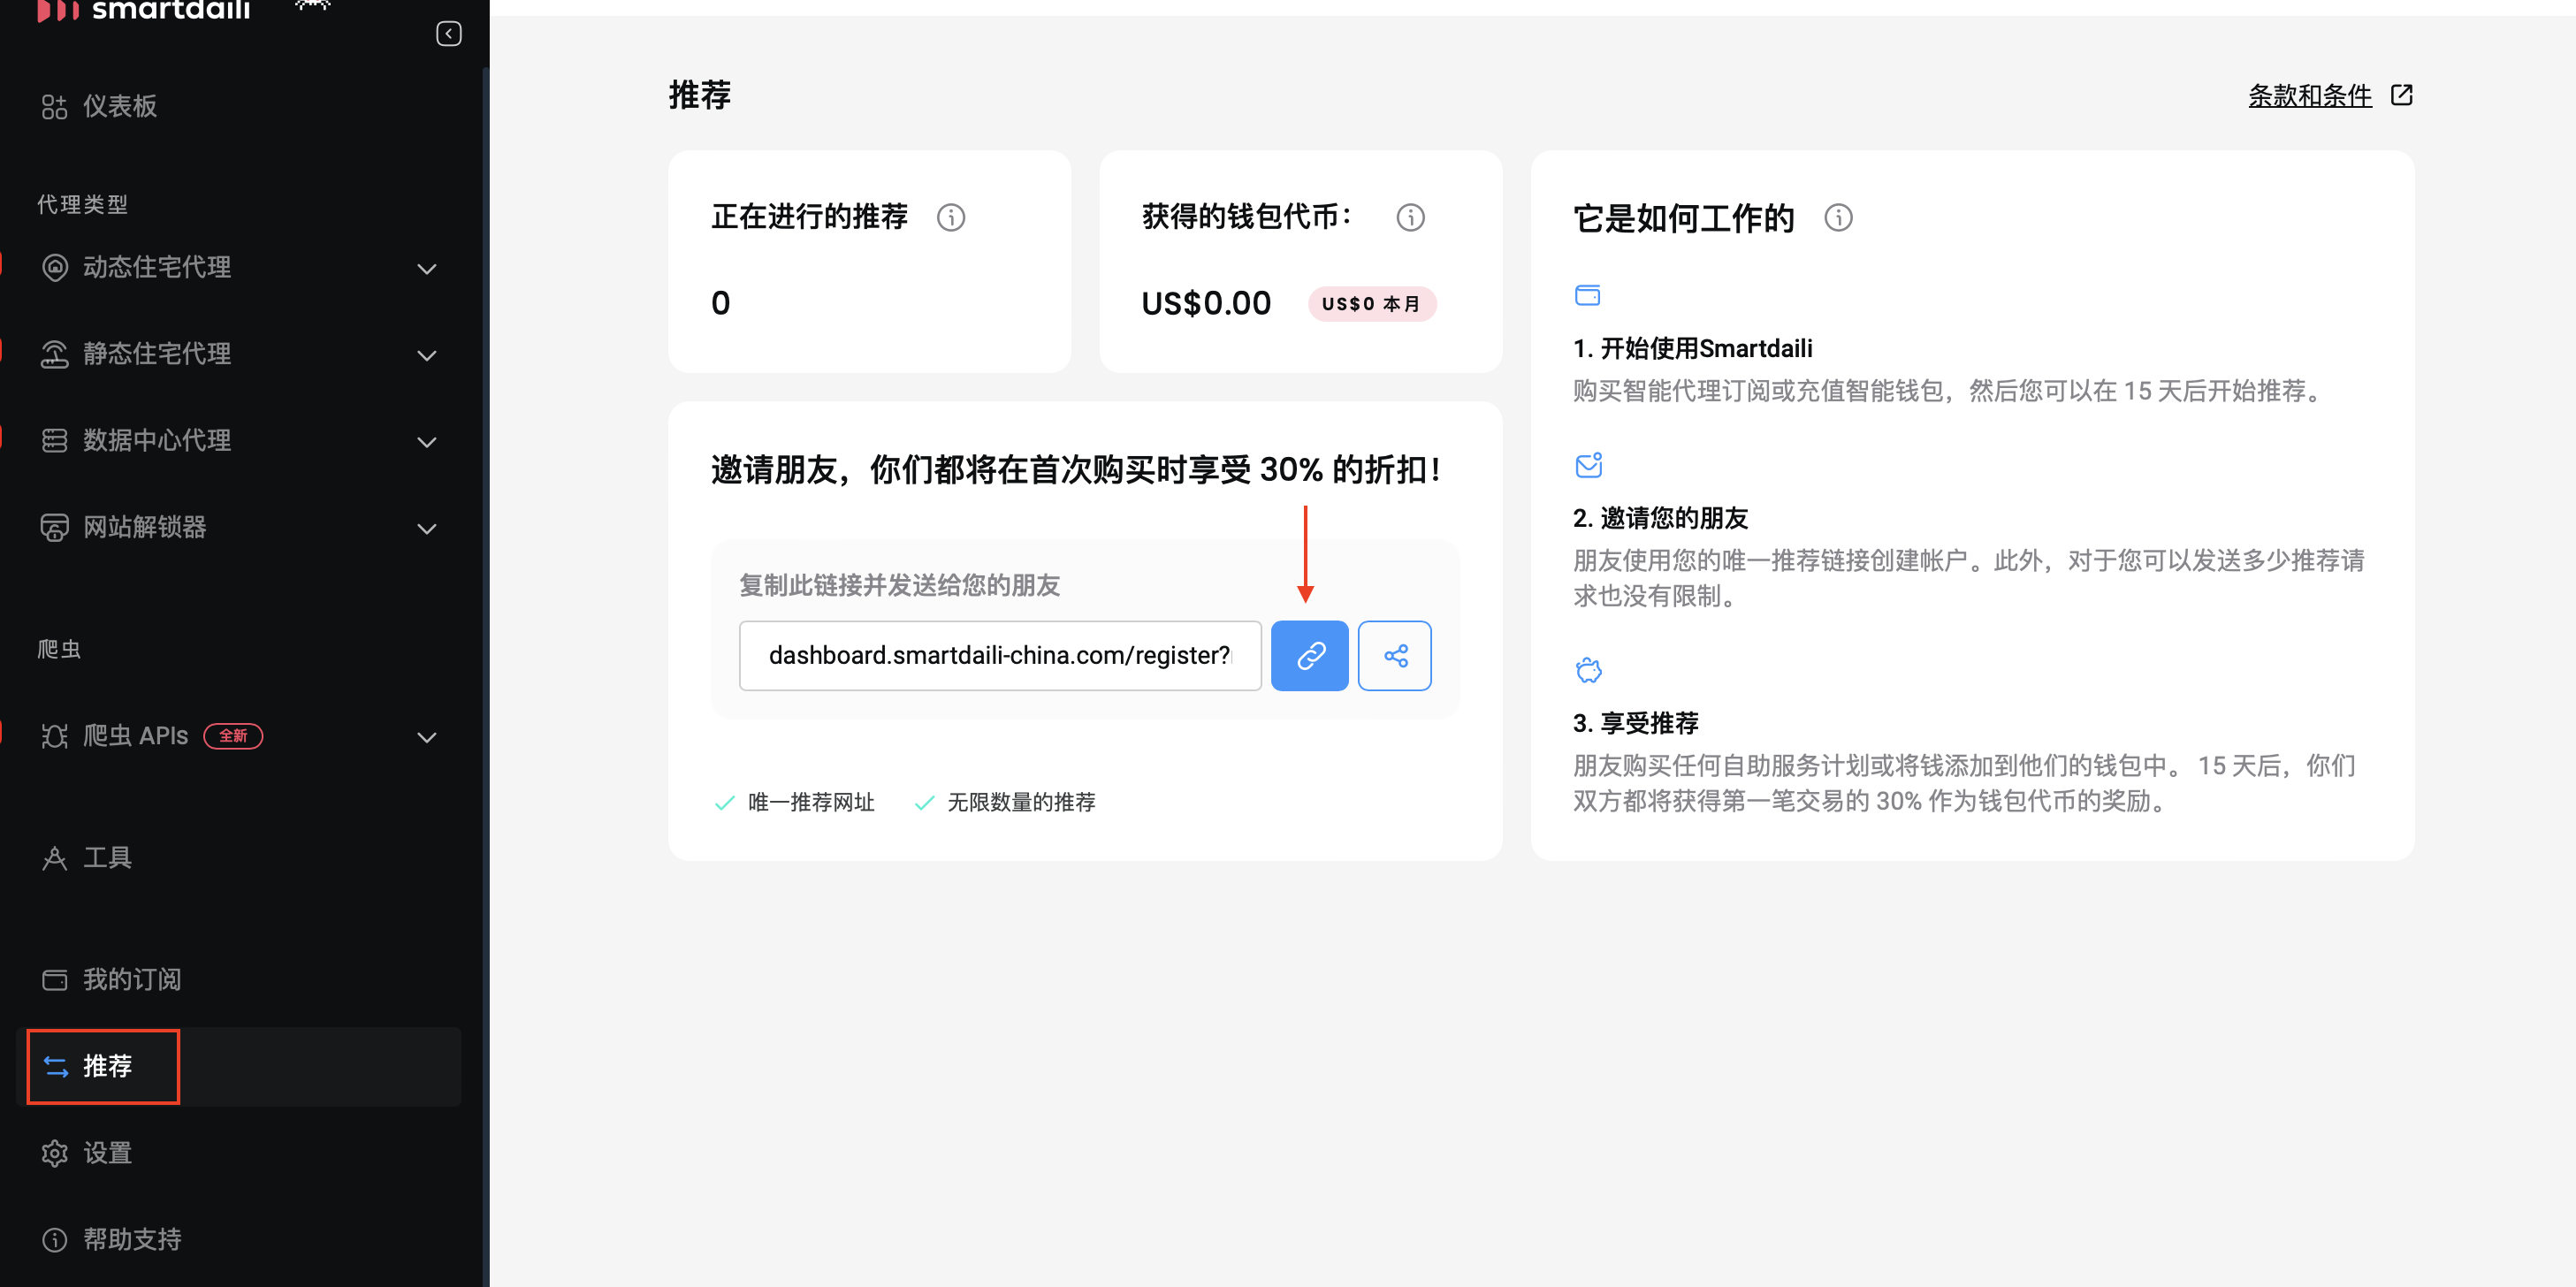Expand the 网站解锁器 chevron
The image size is (2576, 1287).
tap(427, 529)
